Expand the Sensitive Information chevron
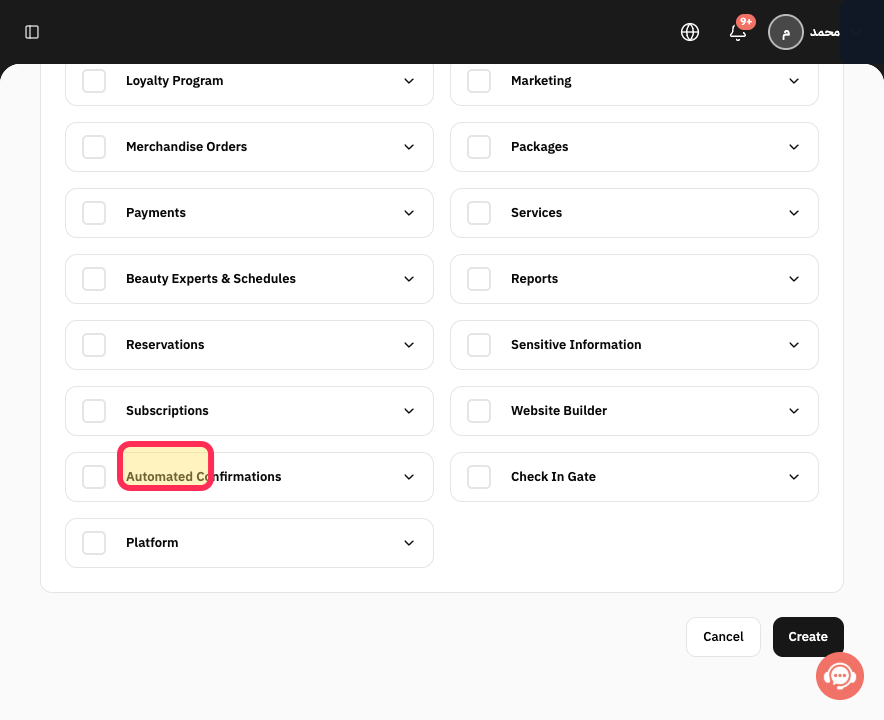This screenshot has height=720, width=884. (794, 345)
